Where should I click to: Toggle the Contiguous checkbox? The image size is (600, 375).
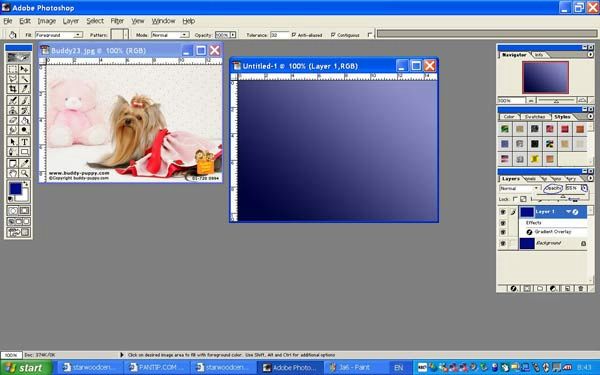point(333,35)
